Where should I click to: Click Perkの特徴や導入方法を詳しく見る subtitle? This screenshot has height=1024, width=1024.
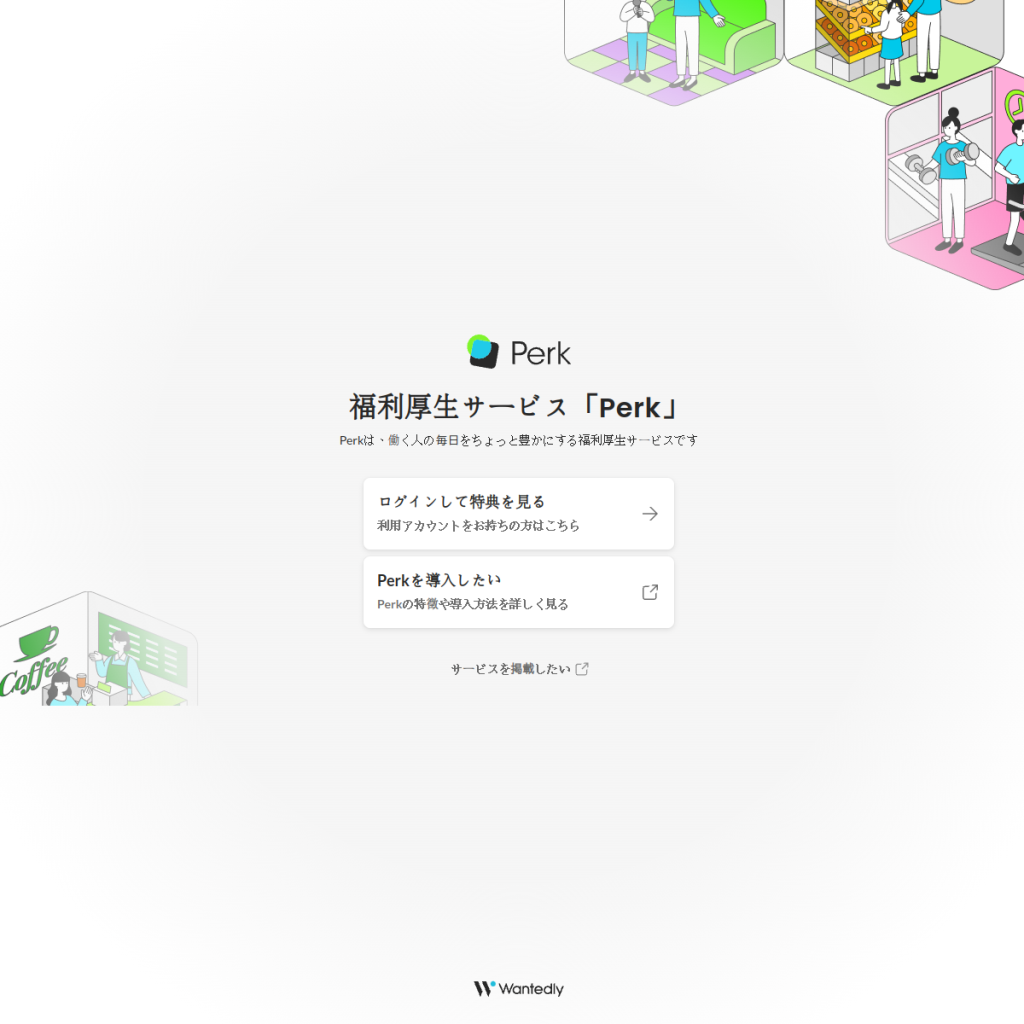click(x=472, y=604)
